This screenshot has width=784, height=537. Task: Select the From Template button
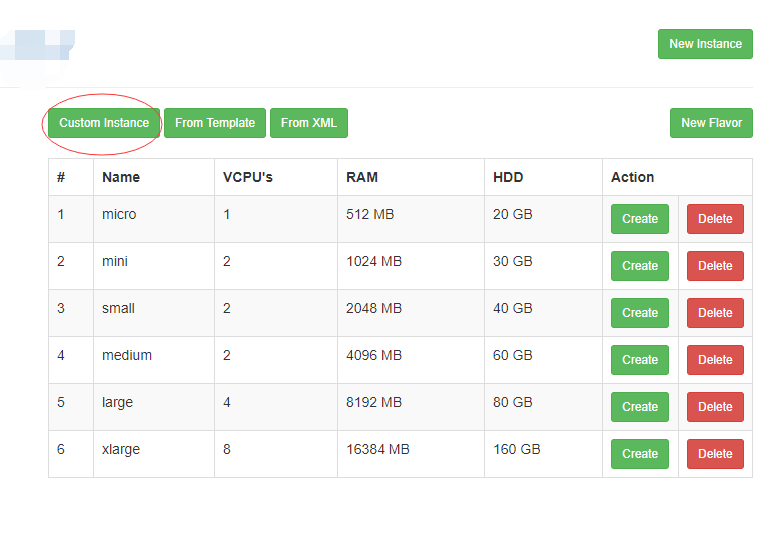[x=215, y=123]
